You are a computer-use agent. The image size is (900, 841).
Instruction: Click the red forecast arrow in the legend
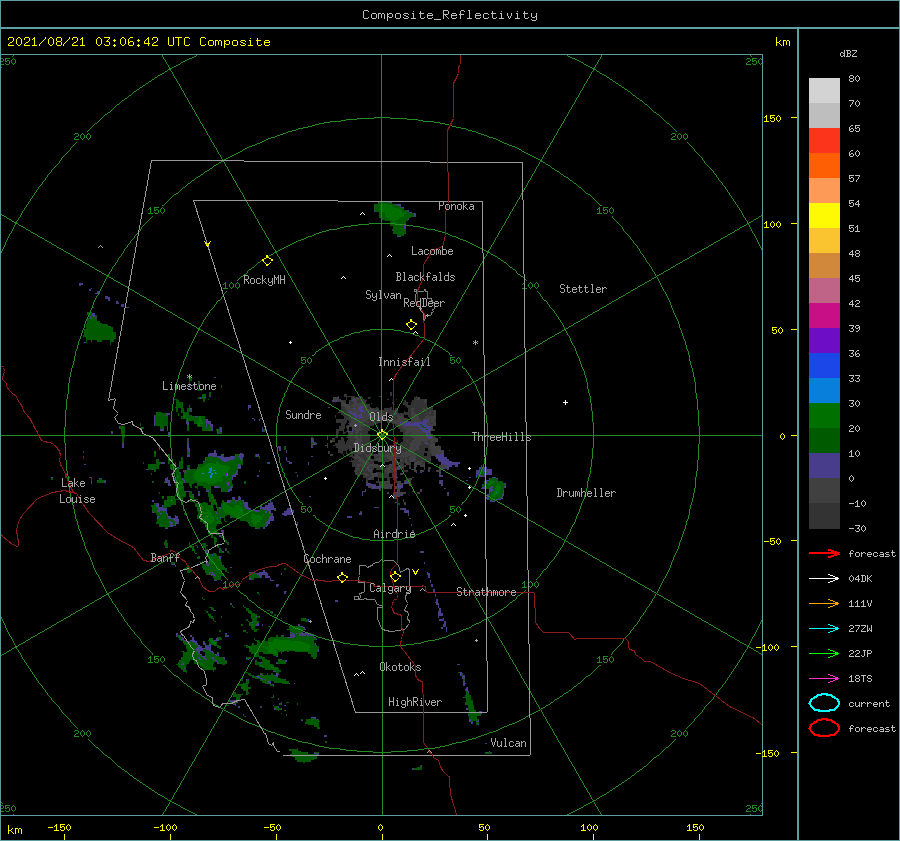[824, 553]
